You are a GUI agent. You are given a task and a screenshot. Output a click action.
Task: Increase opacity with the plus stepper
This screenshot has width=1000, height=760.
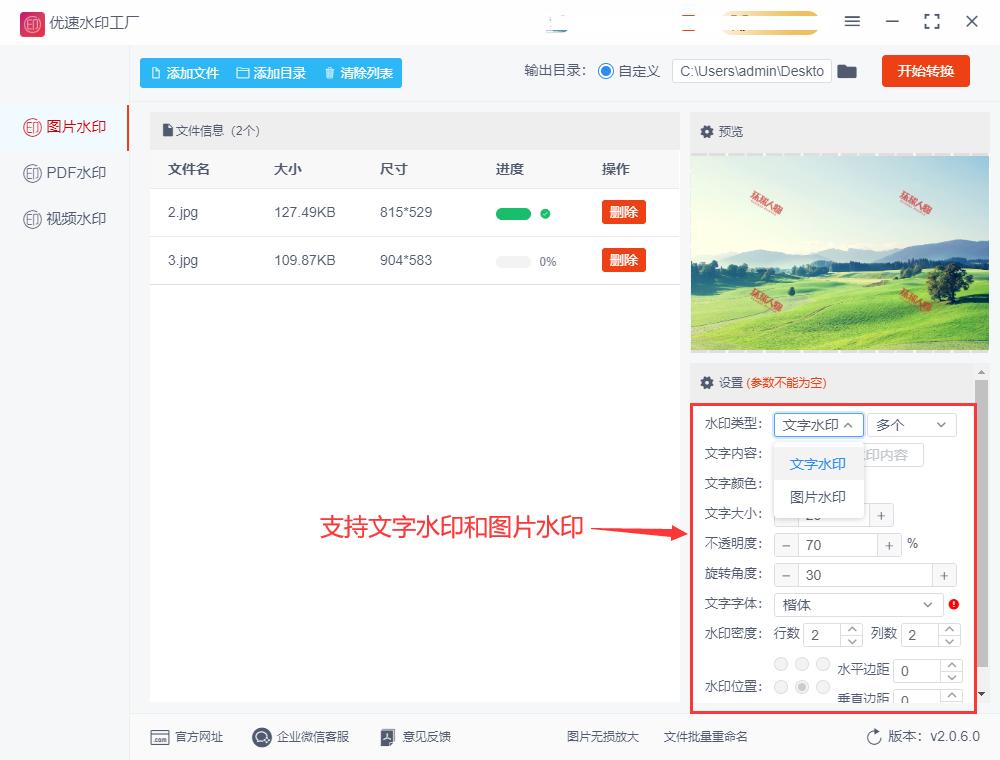pyautogui.click(x=889, y=544)
